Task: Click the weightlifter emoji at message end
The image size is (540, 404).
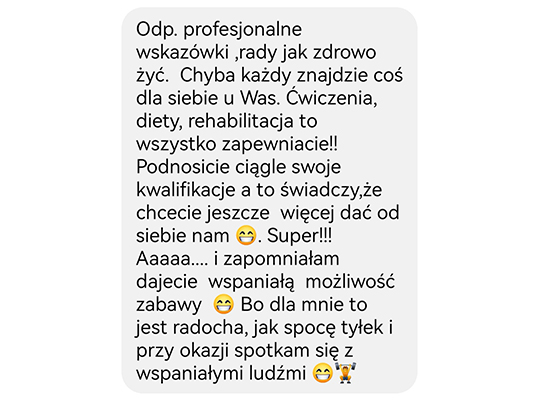Action: 344,373
